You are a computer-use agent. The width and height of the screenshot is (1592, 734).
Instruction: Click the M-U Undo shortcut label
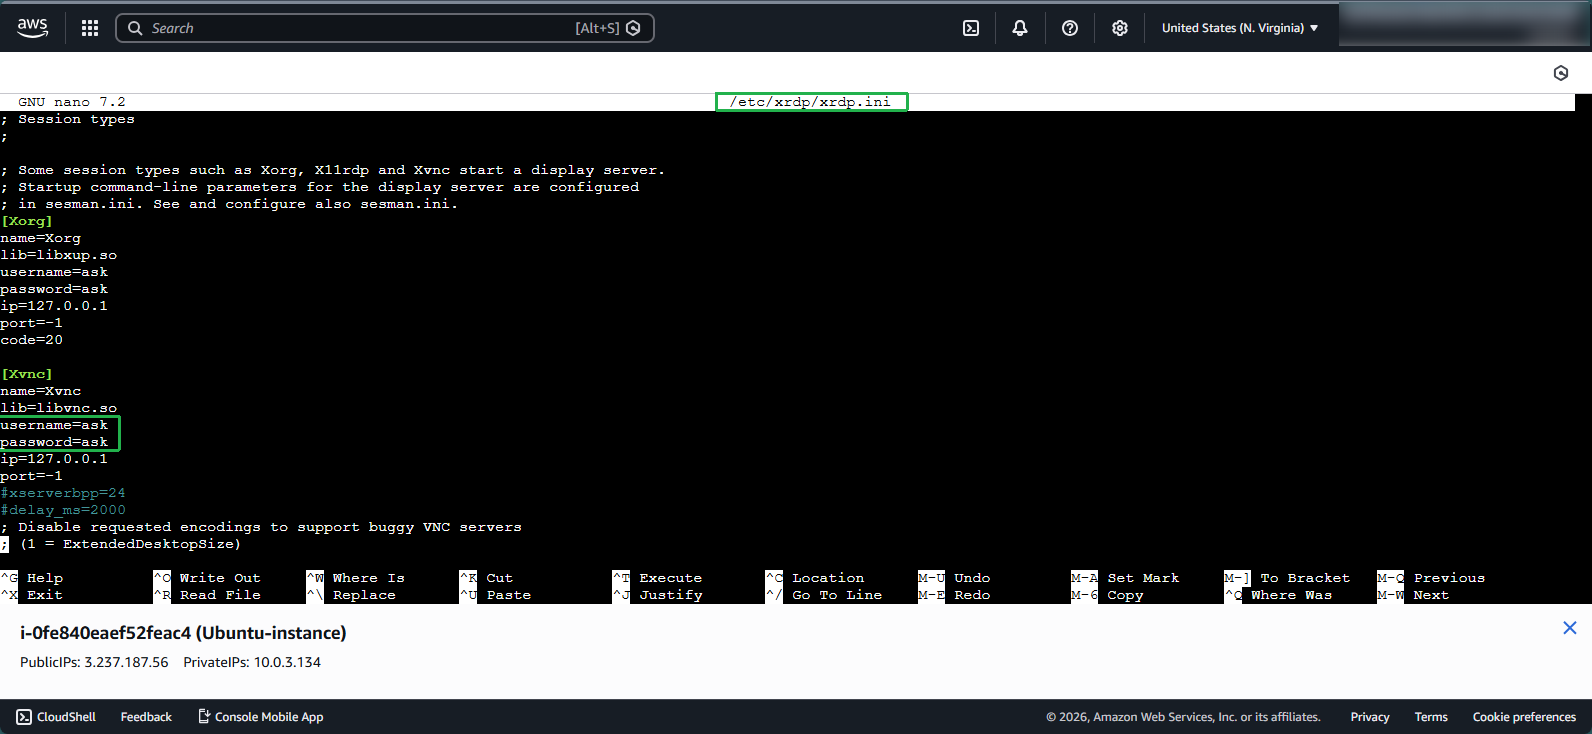point(954,578)
